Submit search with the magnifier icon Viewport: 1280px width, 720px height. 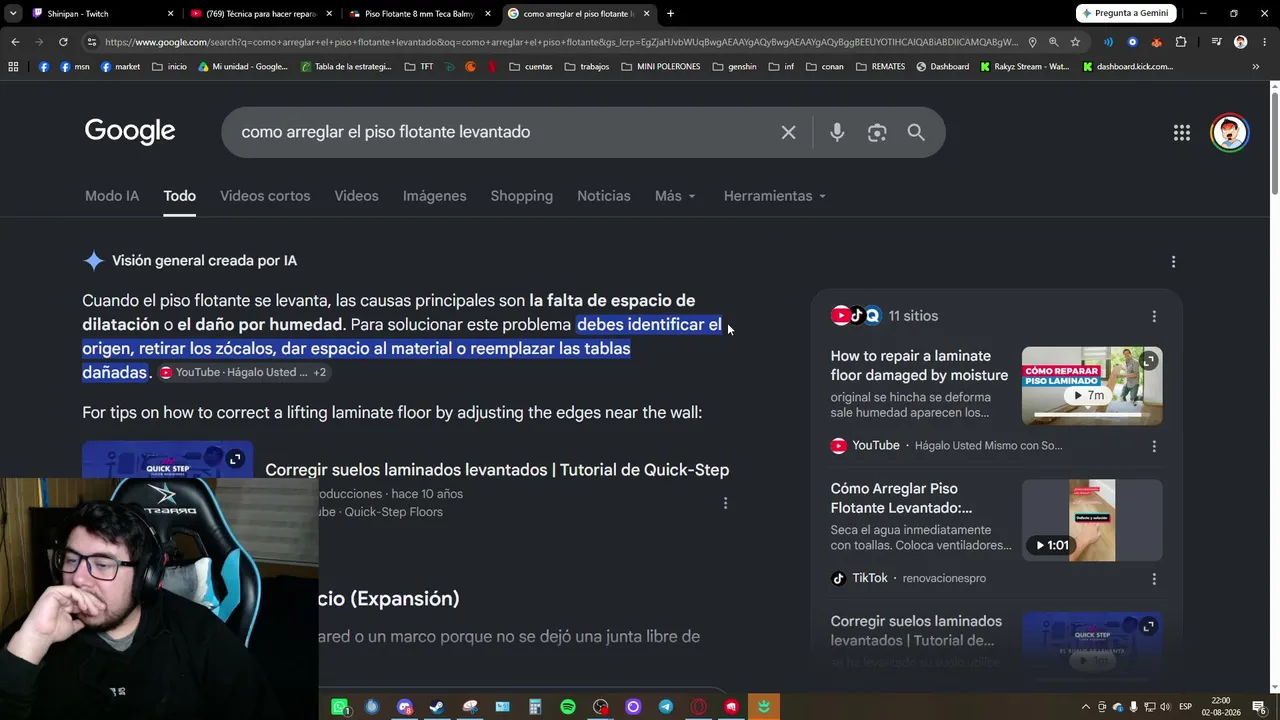[916, 132]
